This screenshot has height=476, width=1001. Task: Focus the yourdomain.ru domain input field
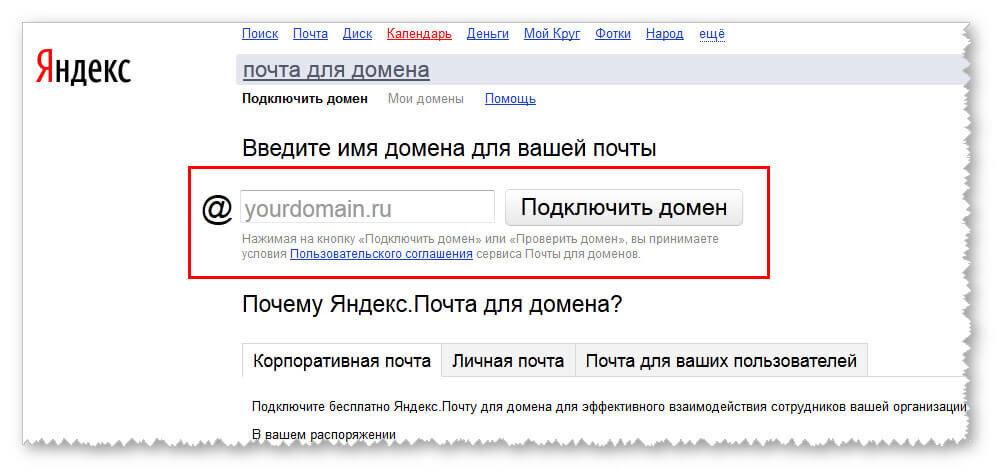click(x=367, y=207)
